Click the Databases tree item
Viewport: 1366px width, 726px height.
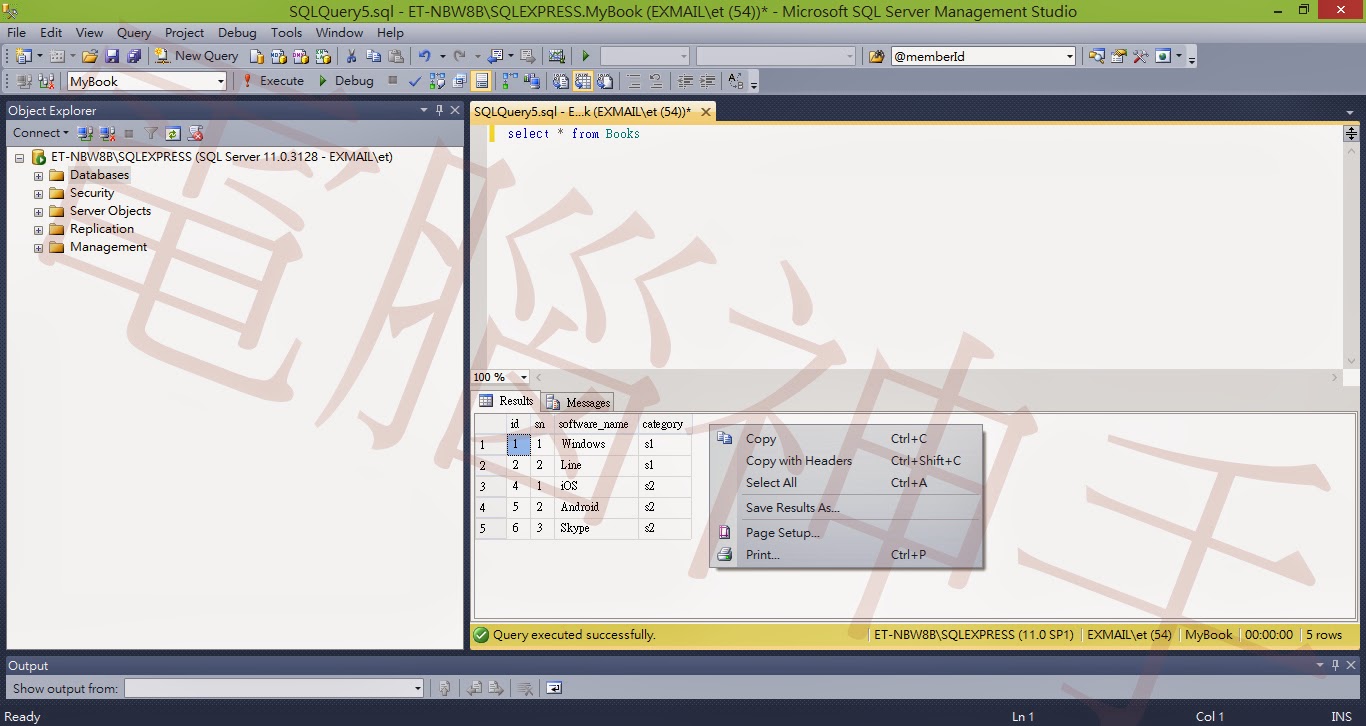tap(99, 175)
